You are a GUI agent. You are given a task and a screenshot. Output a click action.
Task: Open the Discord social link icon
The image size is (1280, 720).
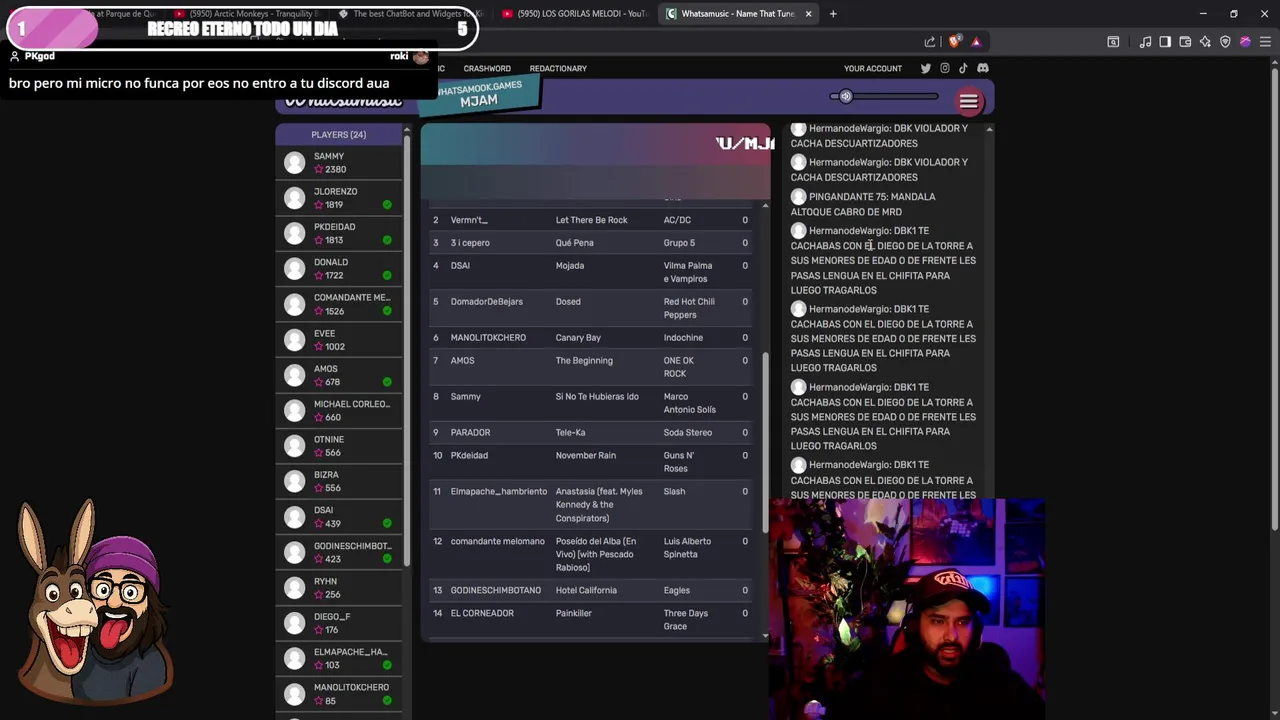point(983,68)
